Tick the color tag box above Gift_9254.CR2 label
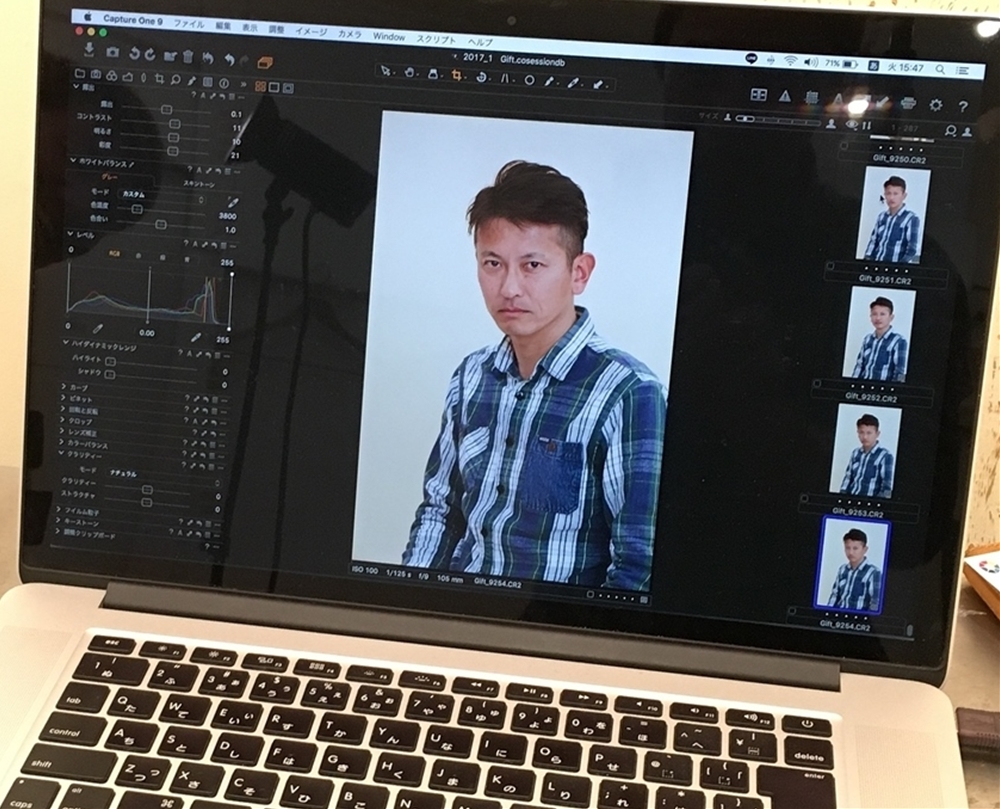The image size is (1000, 809). pyautogui.click(x=792, y=611)
